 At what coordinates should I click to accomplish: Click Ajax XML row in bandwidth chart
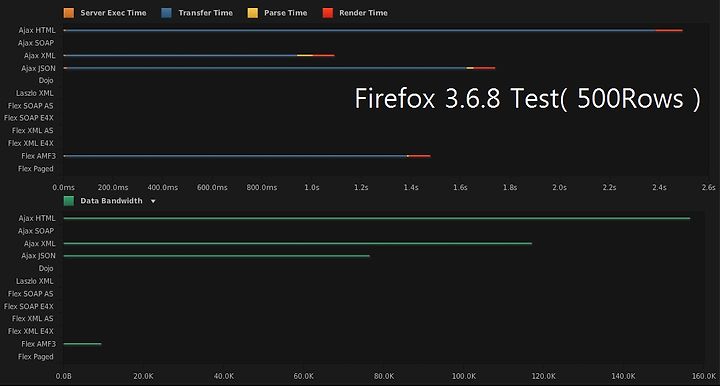click(39, 244)
